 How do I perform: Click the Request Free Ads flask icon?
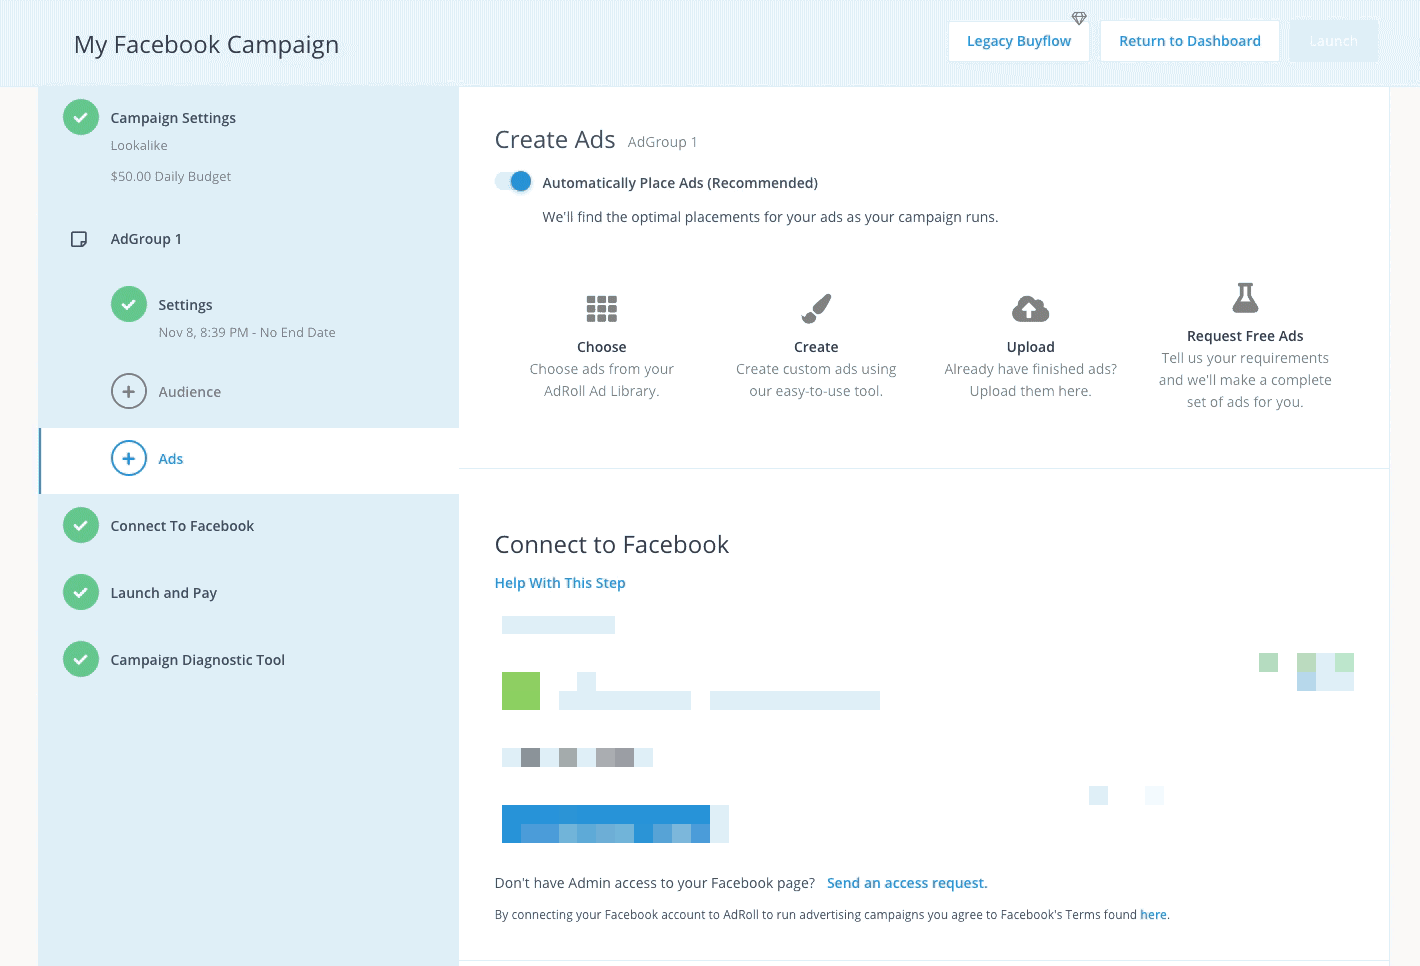pyautogui.click(x=1245, y=298)
